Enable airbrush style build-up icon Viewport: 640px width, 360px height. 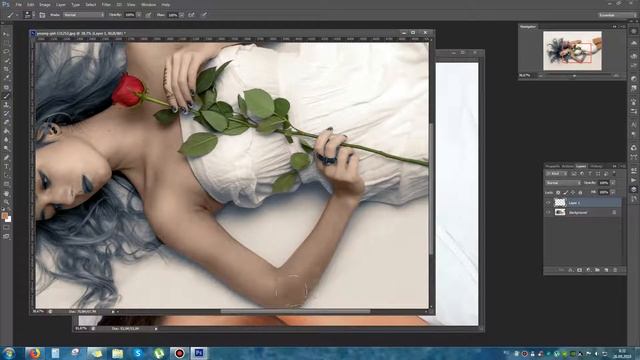(191, 15)
